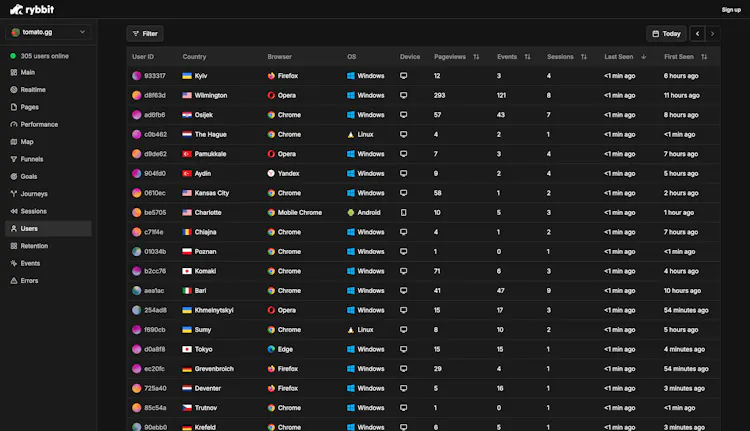The width and height of the screenshot is (750, 431).
Task: Open the Today date range picker
Action: [666, 33]
